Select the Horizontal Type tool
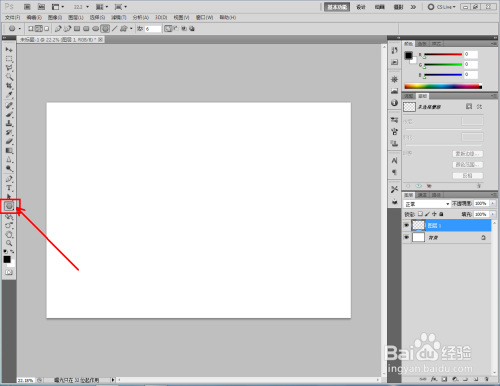Image resolution: width=500 pixels, height=386 pixels. click(9, 188)
